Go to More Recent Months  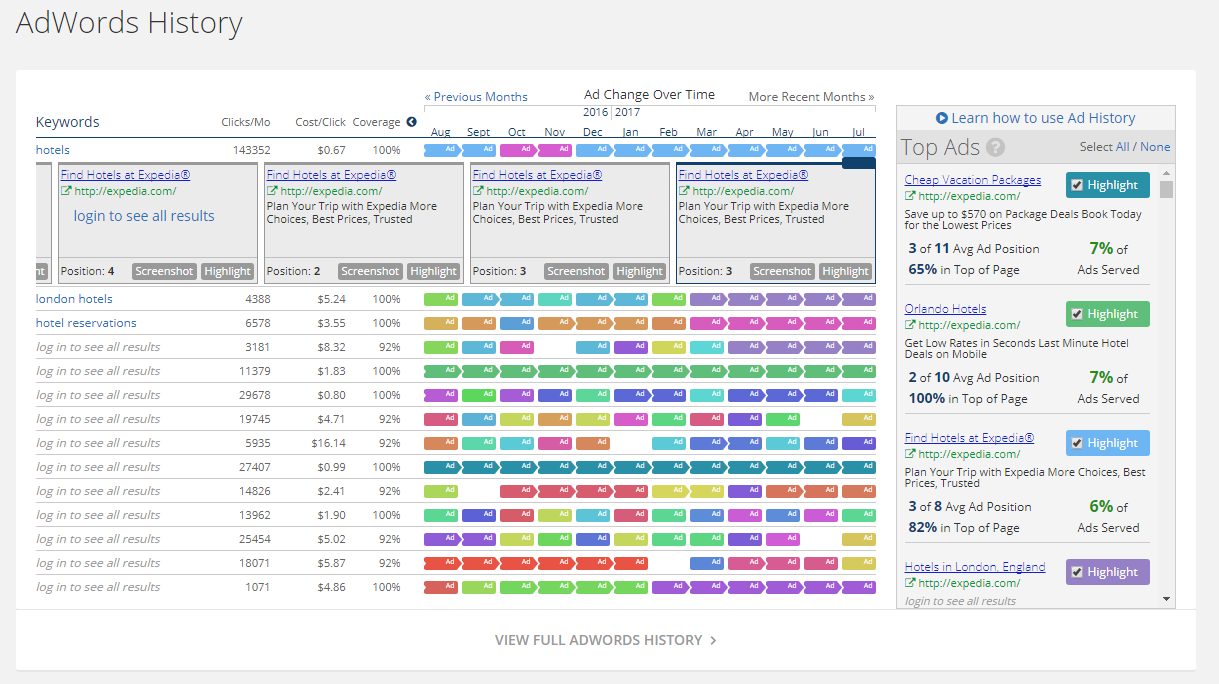point(811,97)
